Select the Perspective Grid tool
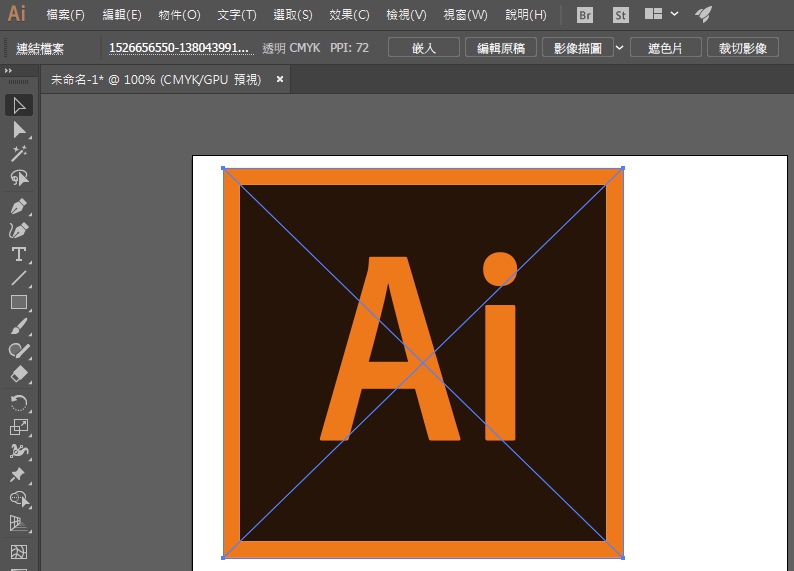Viewport: 794px width, 571px height. pos(19,523)
